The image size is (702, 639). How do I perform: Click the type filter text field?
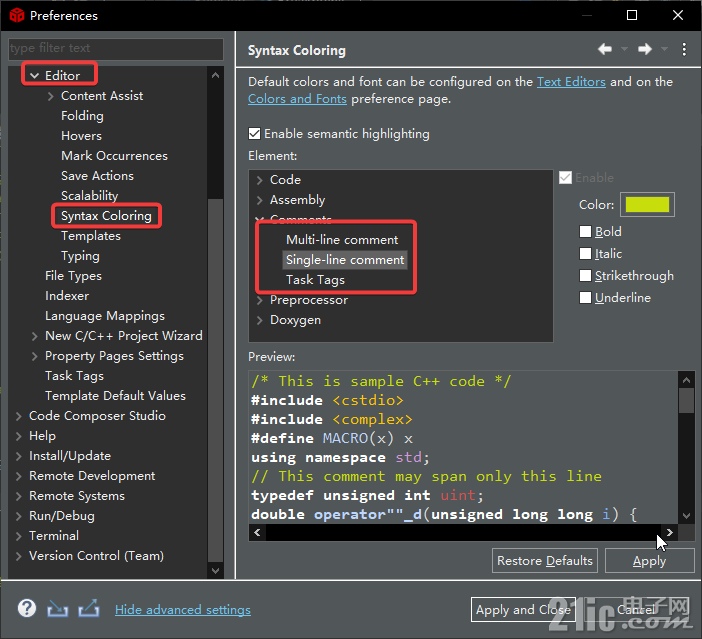tap(116, 48)
